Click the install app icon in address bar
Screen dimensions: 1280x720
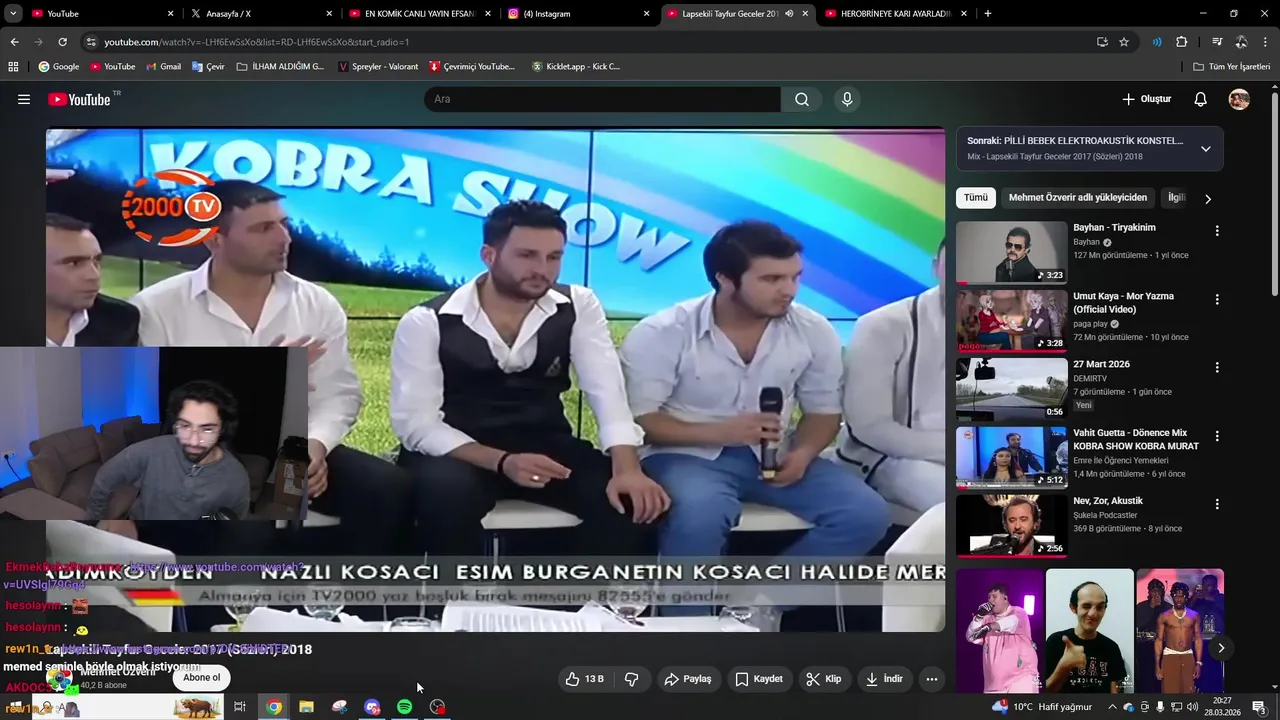pyautogui.click(x=1102, y=42)
